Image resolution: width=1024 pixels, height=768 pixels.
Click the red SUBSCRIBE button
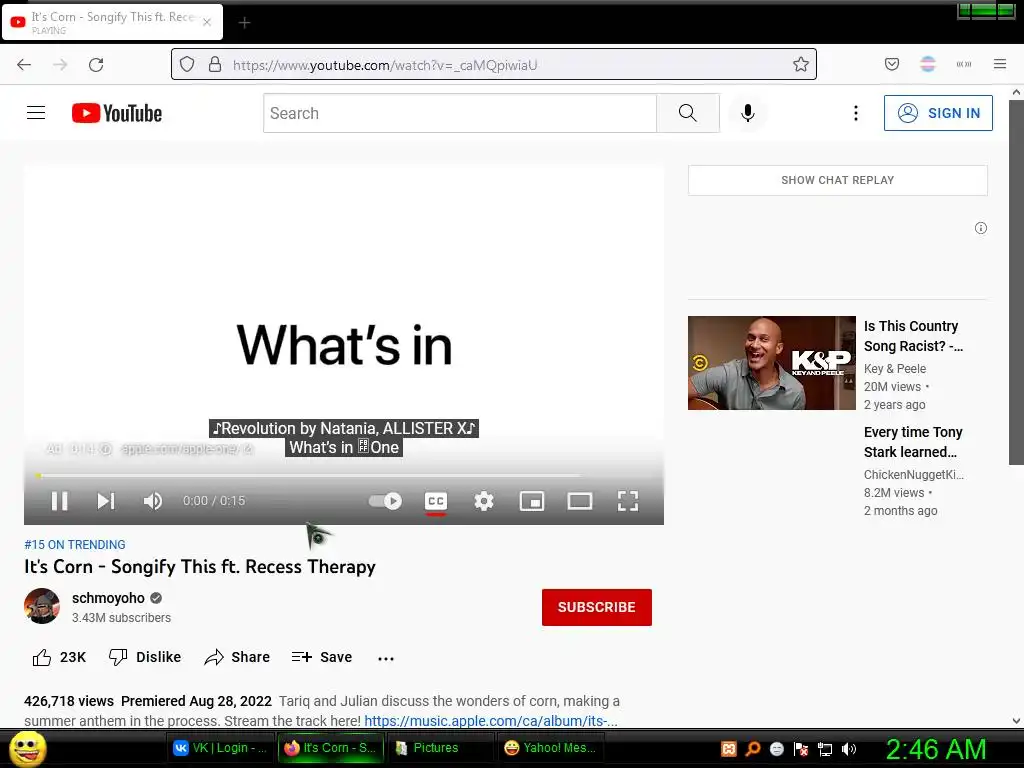[596, 607]
